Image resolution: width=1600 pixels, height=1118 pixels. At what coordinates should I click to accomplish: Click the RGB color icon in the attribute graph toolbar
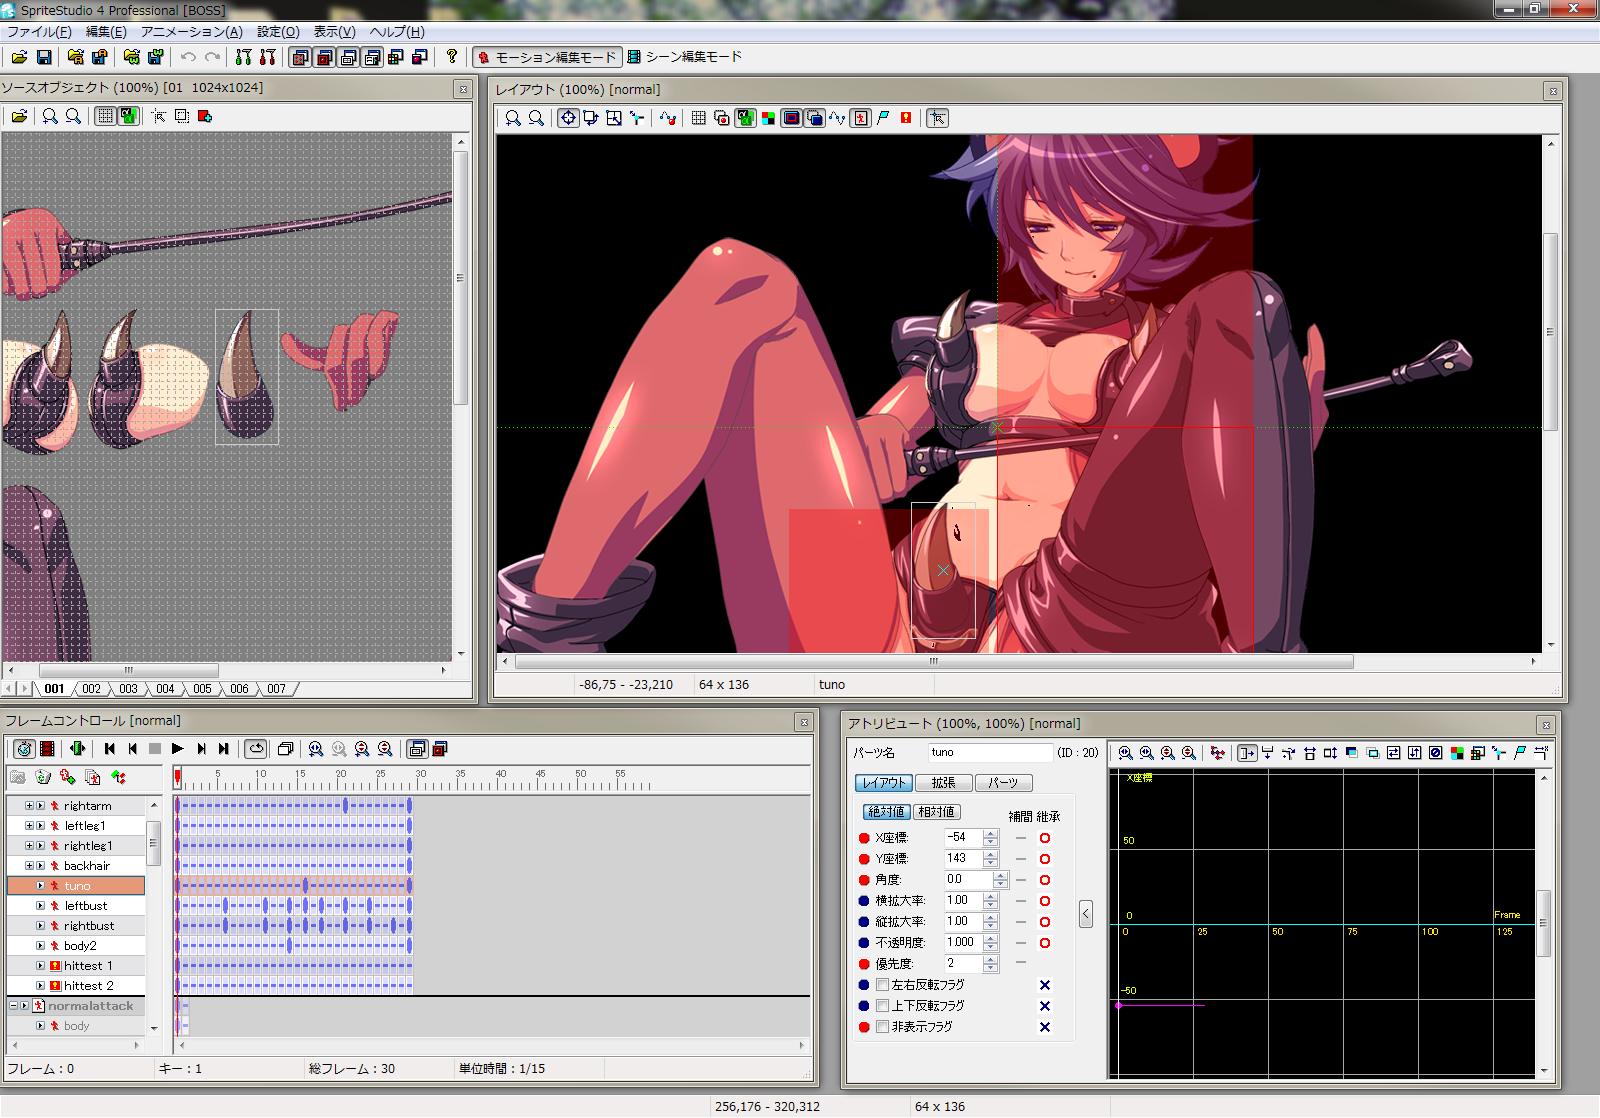(x=1457, y=753)
